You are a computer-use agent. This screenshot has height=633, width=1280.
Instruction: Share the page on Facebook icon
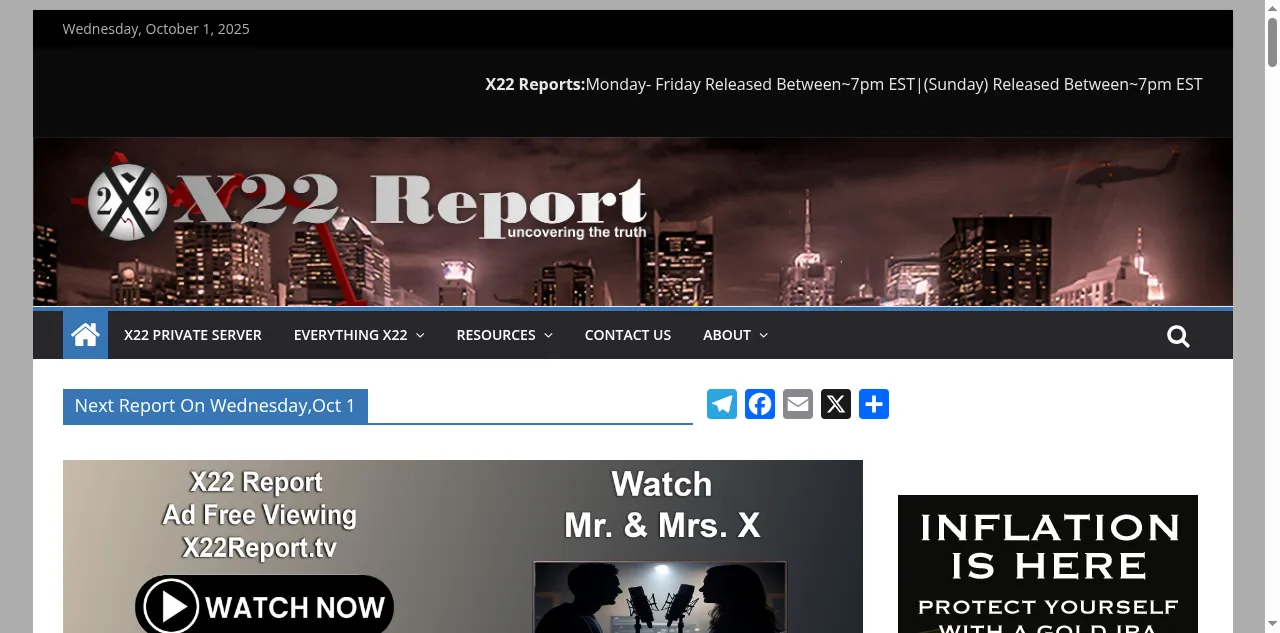coord(760,404)
